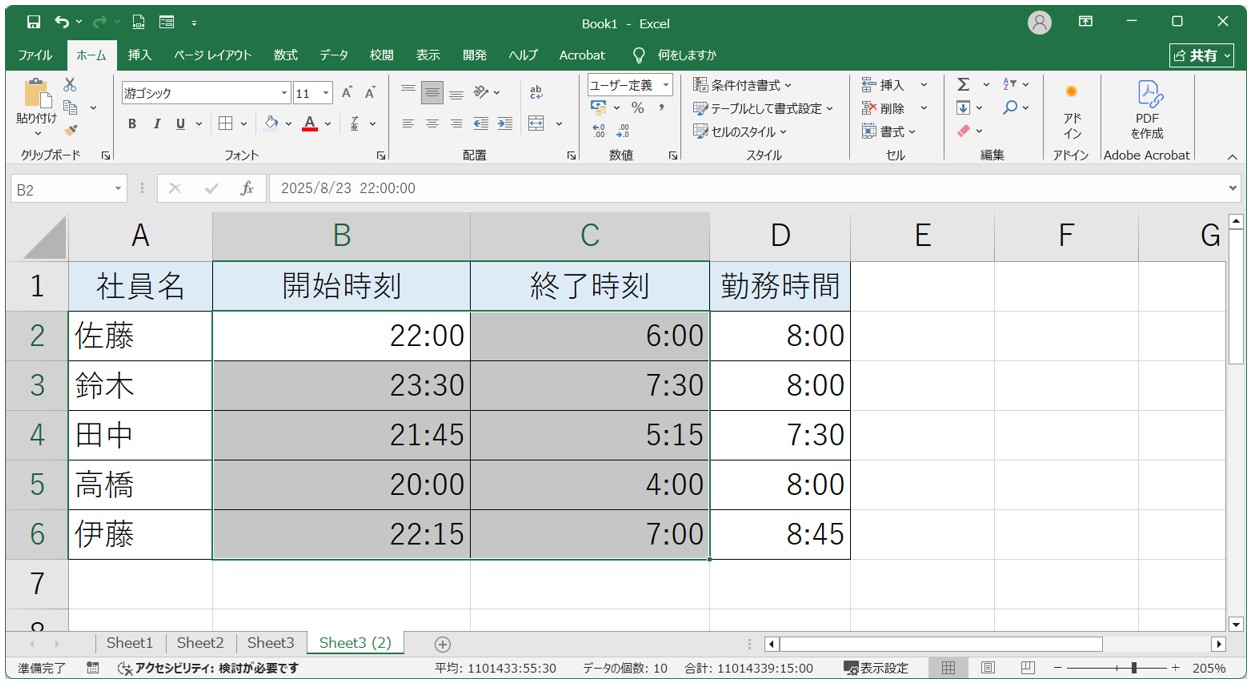Toggle center horizontal alignment

point(432,124)
